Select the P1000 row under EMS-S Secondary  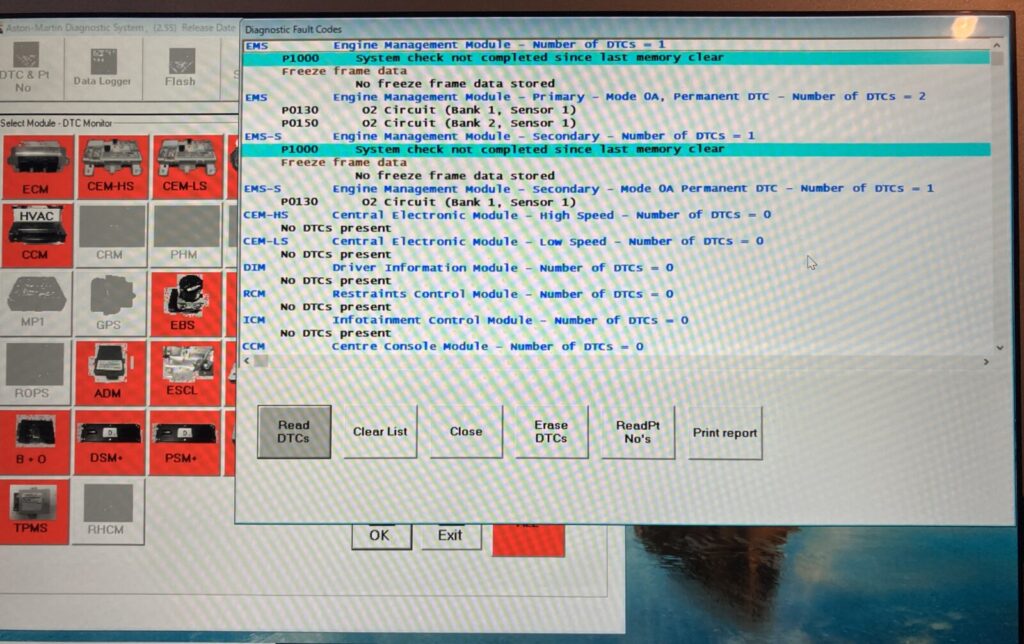click(x=616, y=150)
